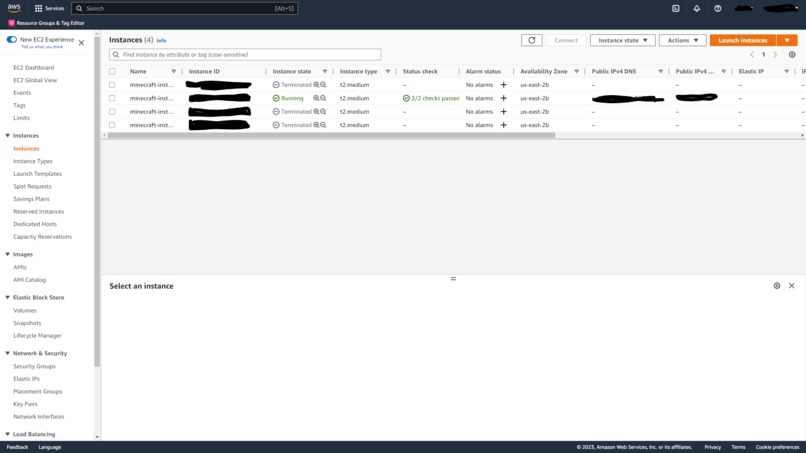
Task: Sort by Instance state column arrow
Action: pos(325,71)
